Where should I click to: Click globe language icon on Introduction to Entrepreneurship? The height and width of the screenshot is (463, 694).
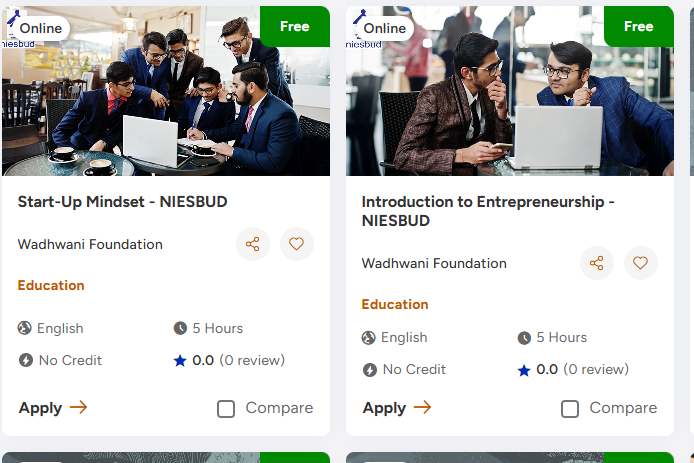[369, 337]
